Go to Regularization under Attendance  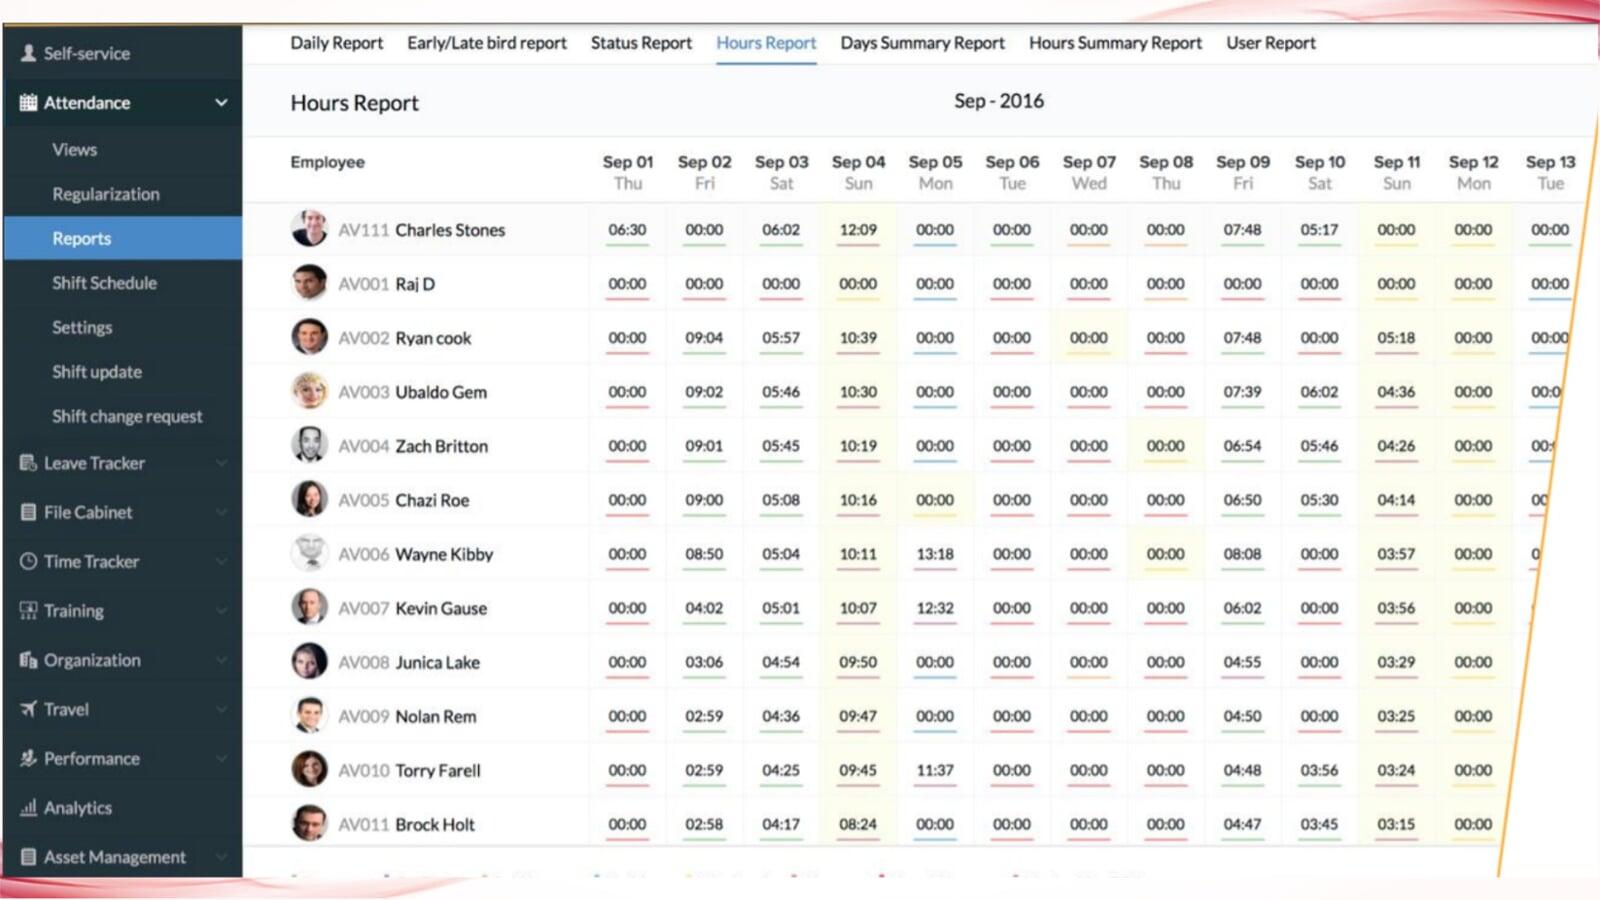[x=105, y=194]
